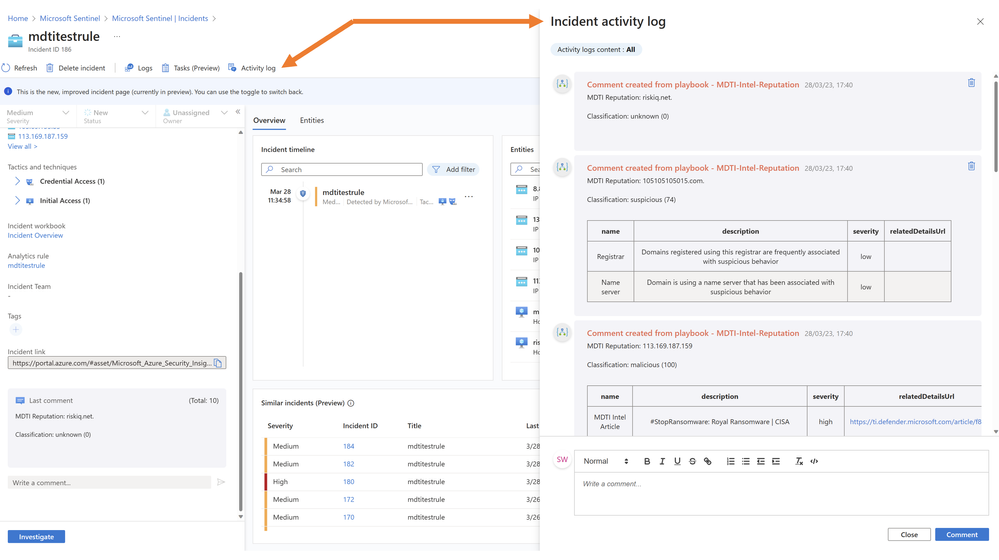Open IP address 113.169.187.159 link
999x560 pixels.
coord(43,136)
